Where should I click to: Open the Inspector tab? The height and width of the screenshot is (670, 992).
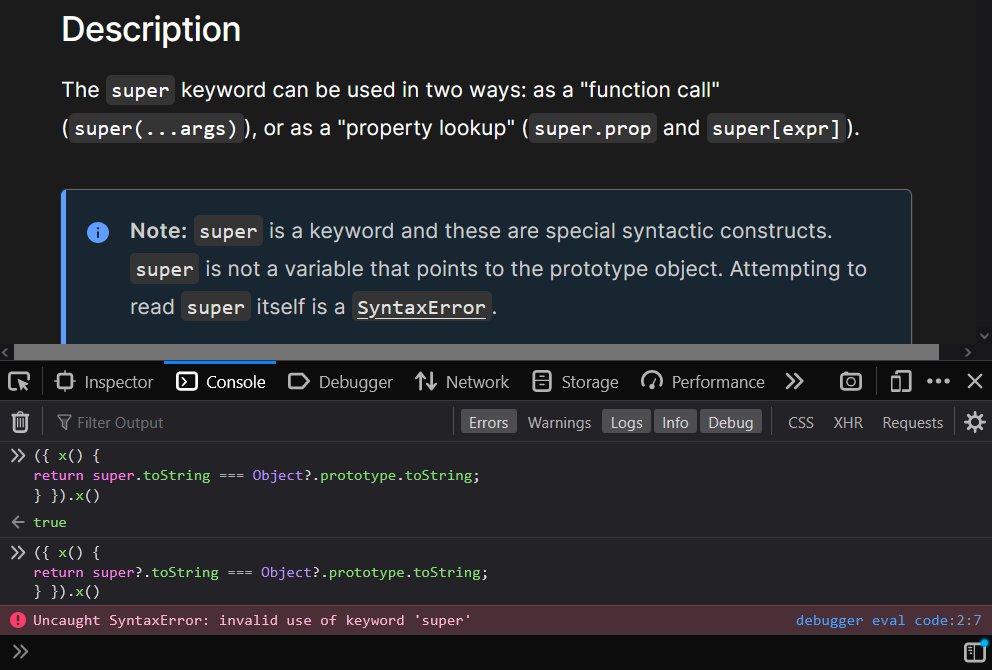(x=105, y=381)
